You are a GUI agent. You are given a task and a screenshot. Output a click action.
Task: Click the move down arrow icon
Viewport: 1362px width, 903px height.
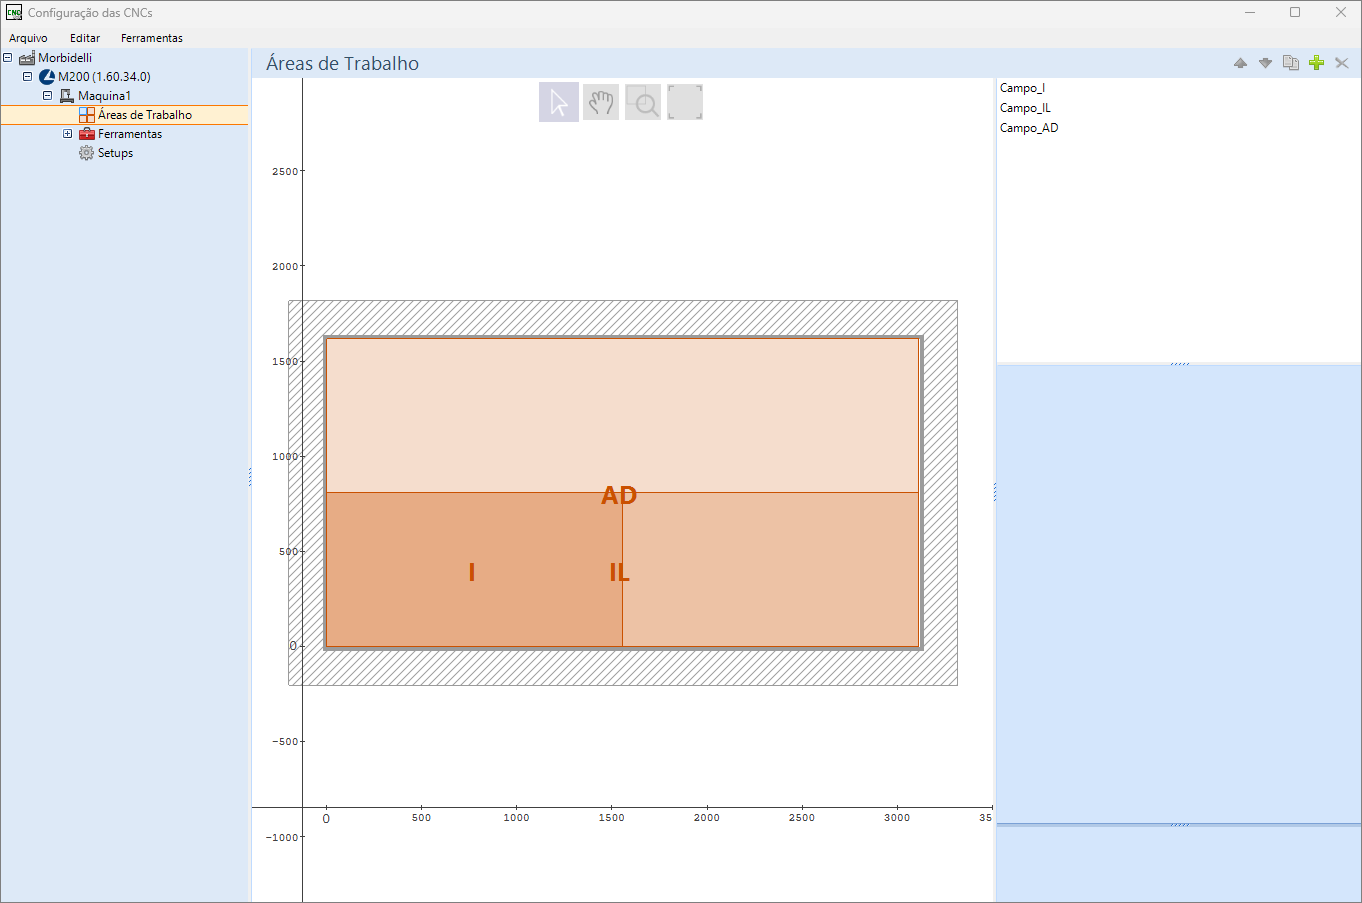pyautogui.click(x=1265, y=63)
